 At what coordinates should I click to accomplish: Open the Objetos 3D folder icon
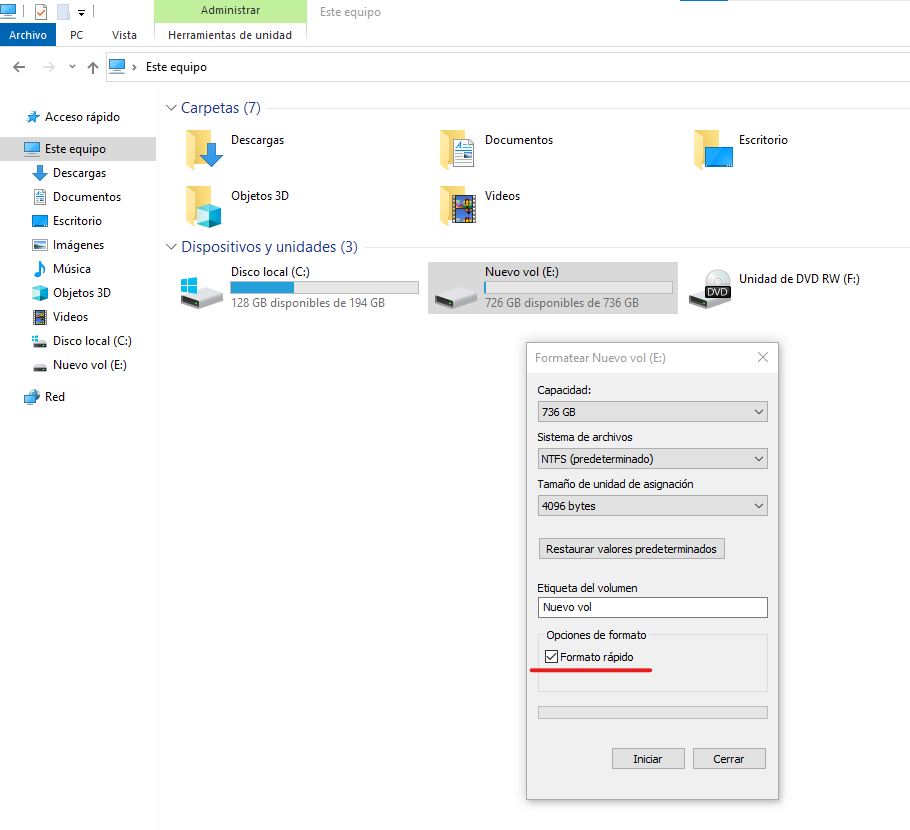(204, 206)
